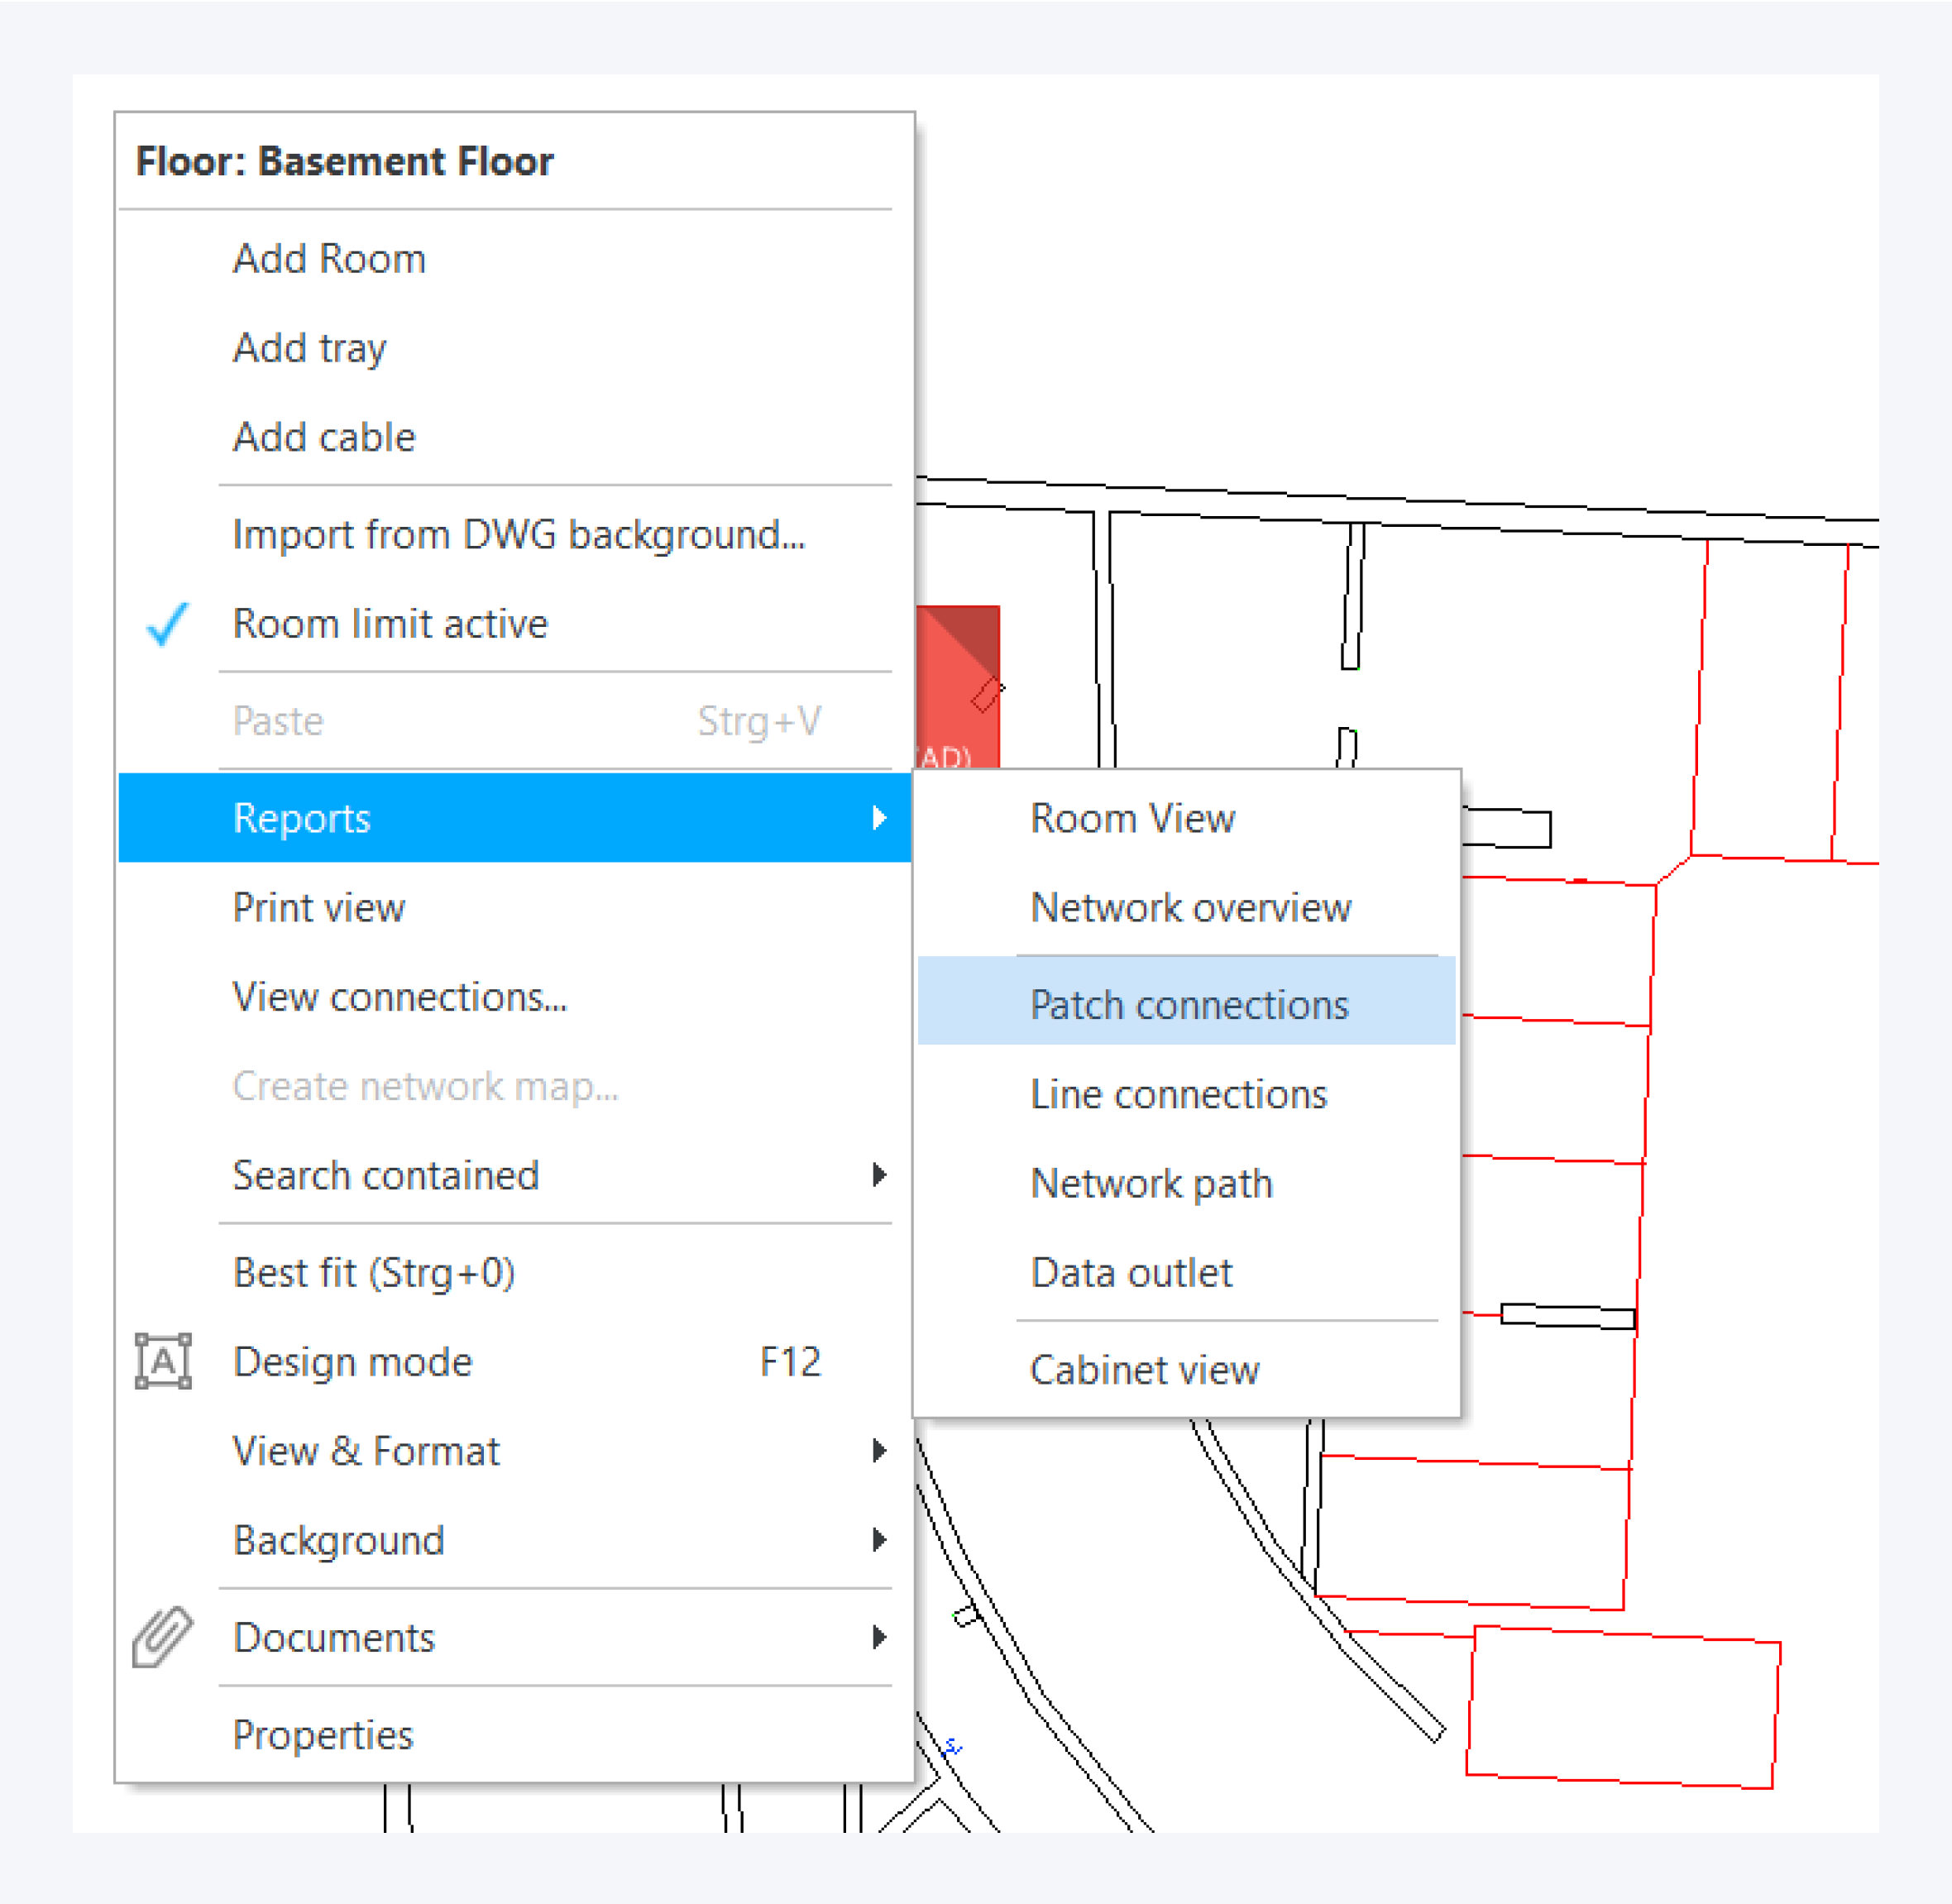
Task: Click the Documents paperclip icon
Action: click(162, 1637)
